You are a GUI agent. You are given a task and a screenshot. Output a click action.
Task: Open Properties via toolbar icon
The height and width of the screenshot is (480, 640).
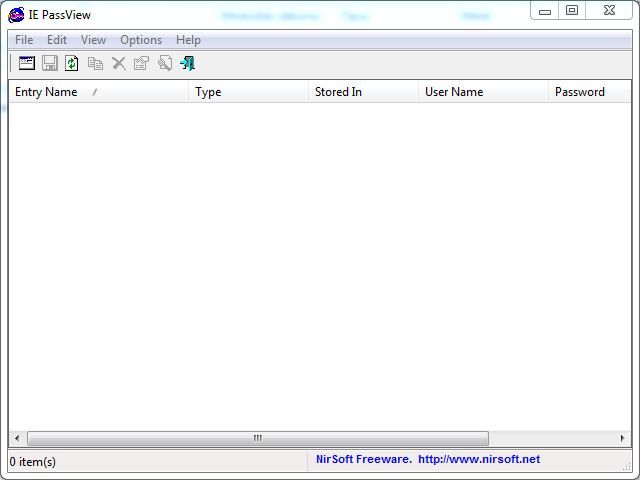(x=141, y=64)
